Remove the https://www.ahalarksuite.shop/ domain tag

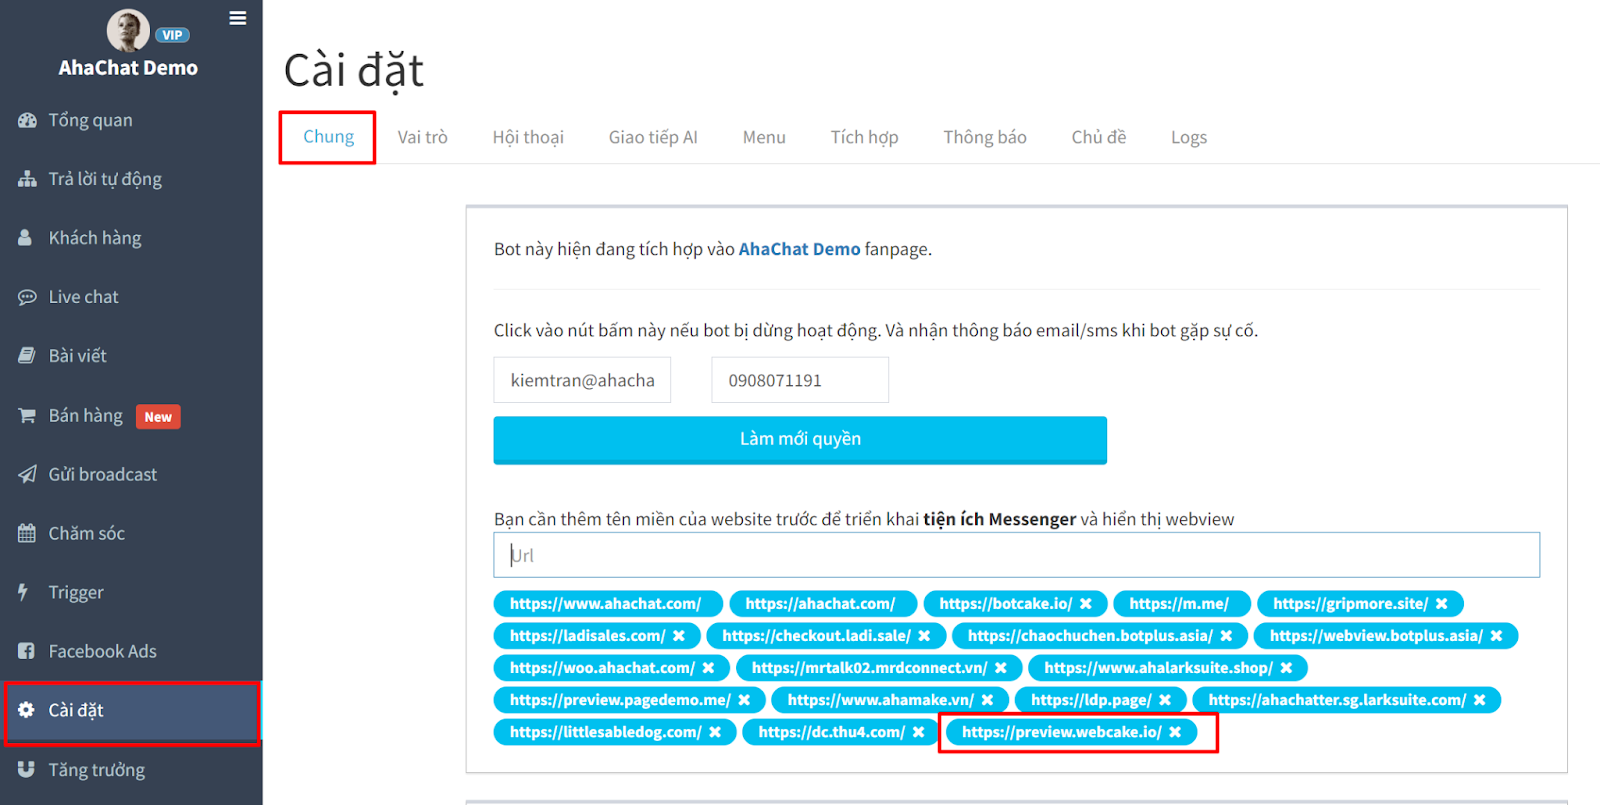1287,668
